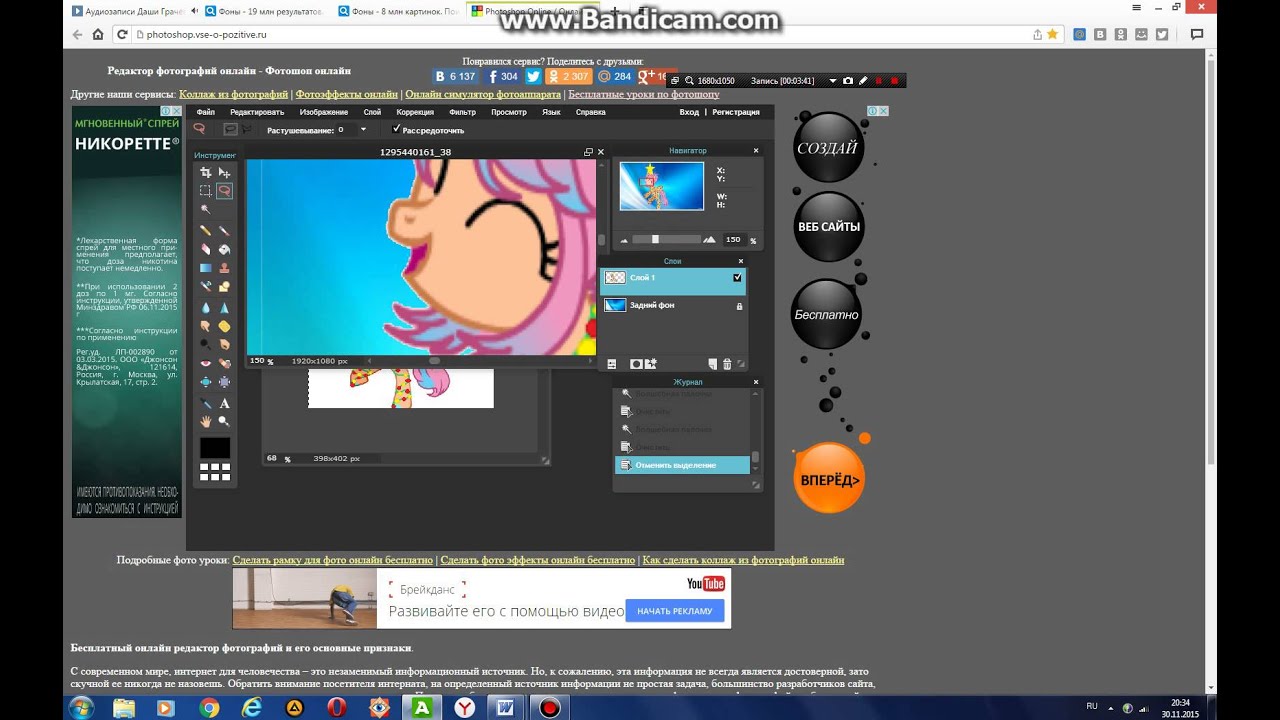Screen dimensions: 1280x720
Task: Click the lock icon on Задний фон layer
Action: (x=739, y=306)
